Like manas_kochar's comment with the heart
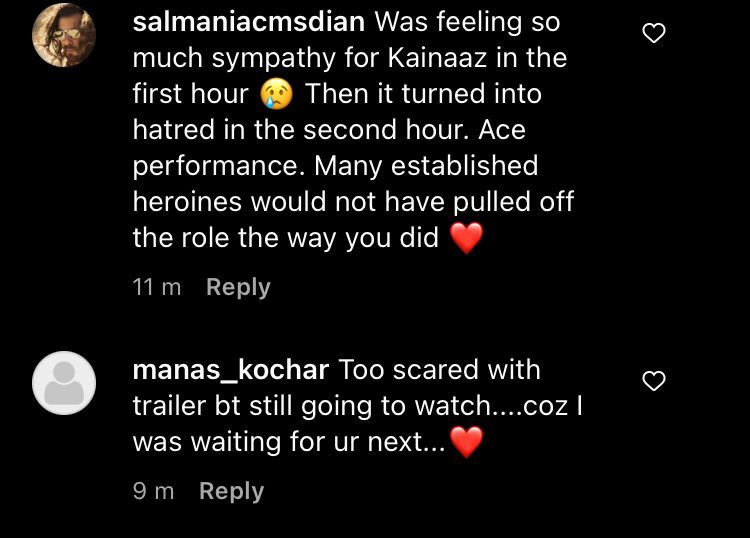Screen dimensions: 750x538 [x=653, y=381]
